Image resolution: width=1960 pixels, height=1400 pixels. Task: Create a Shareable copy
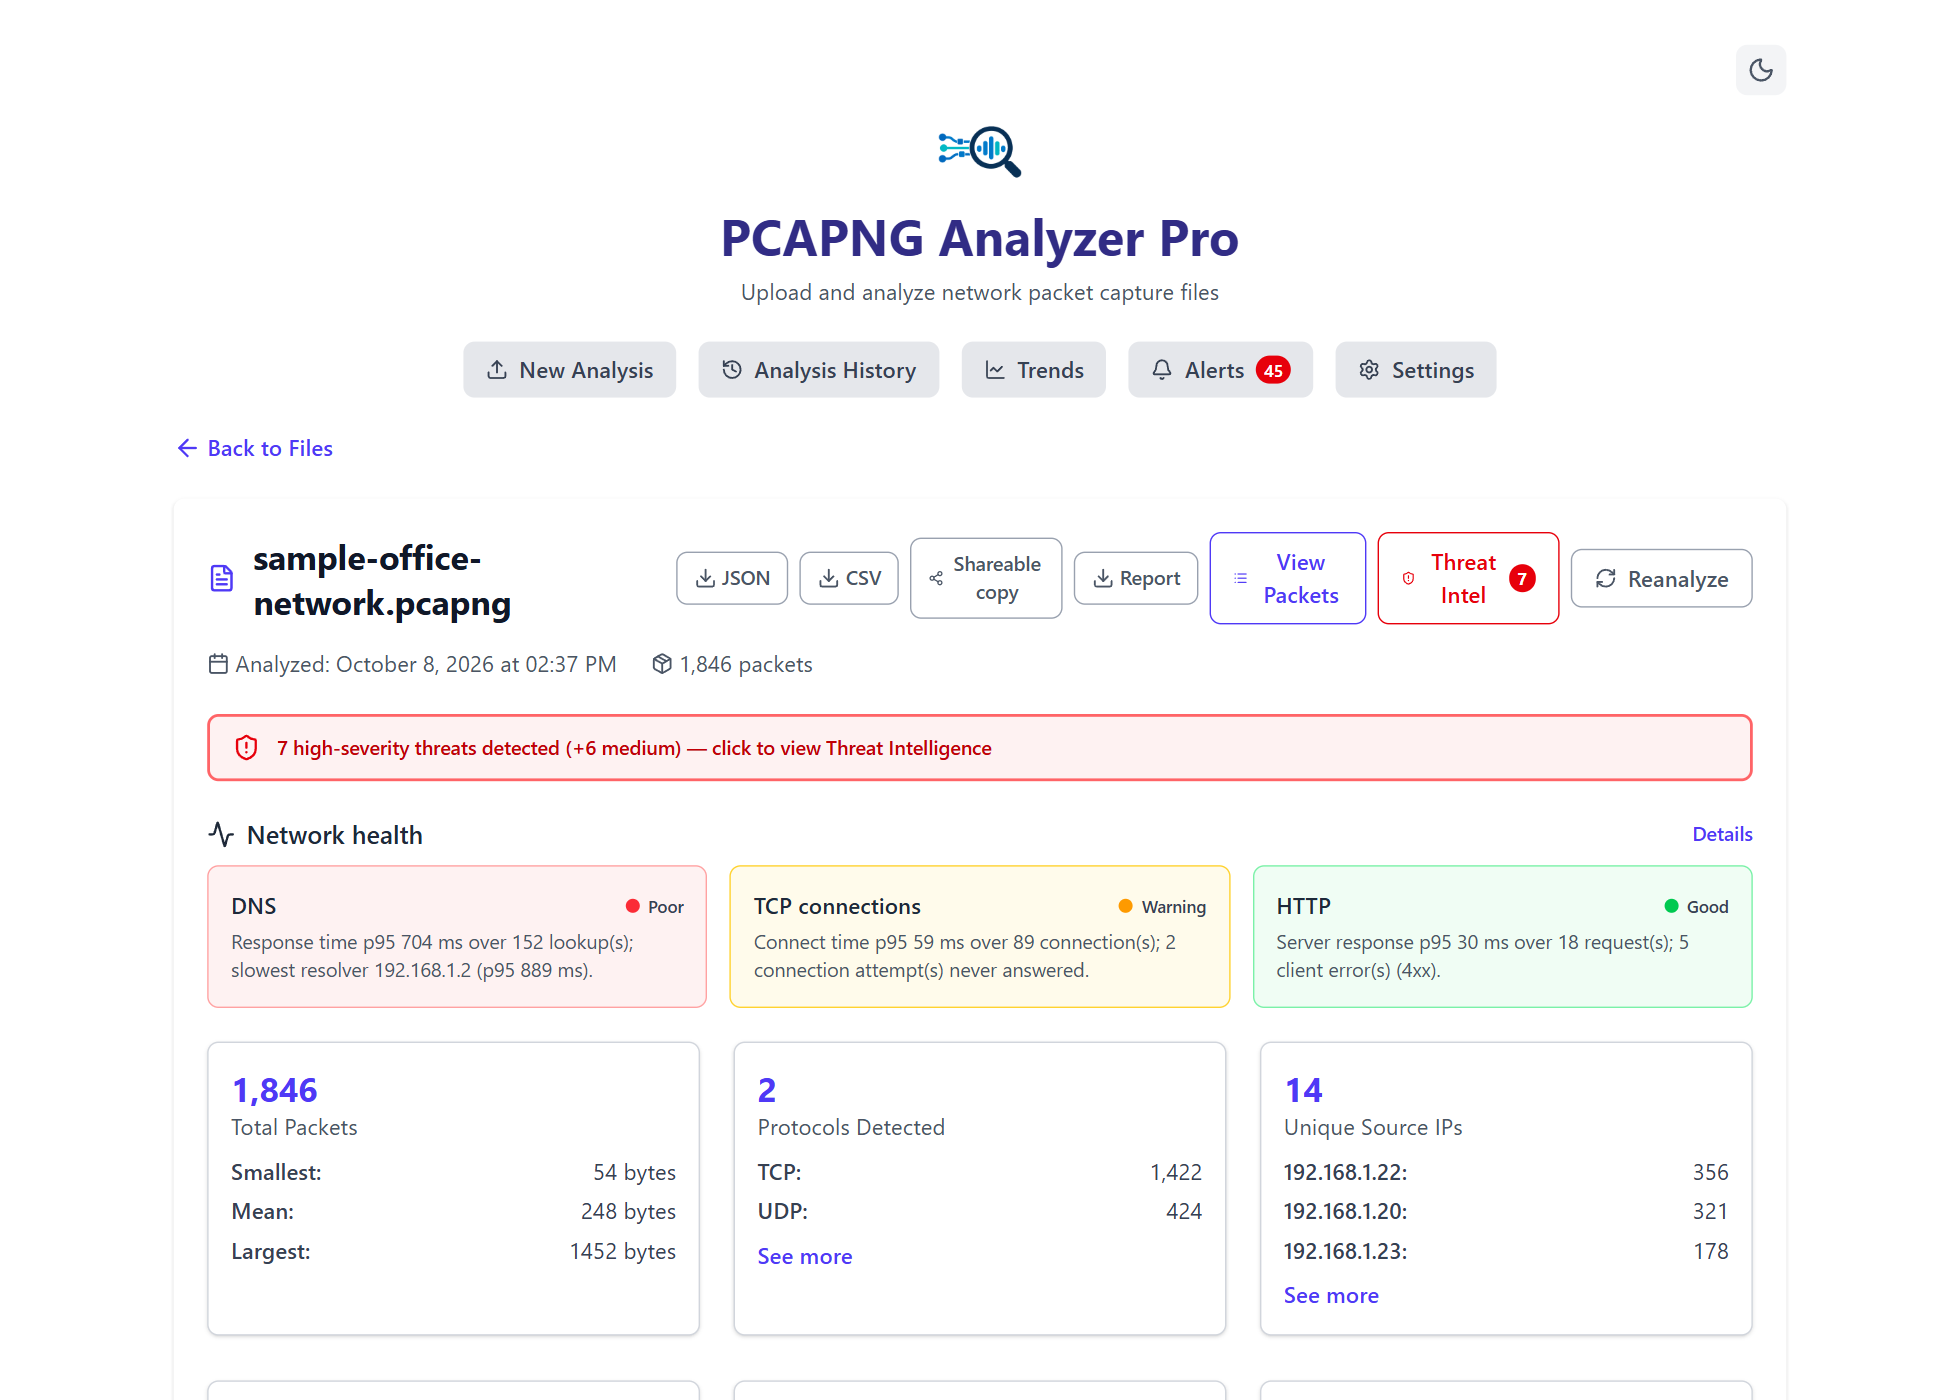(986, 578)
